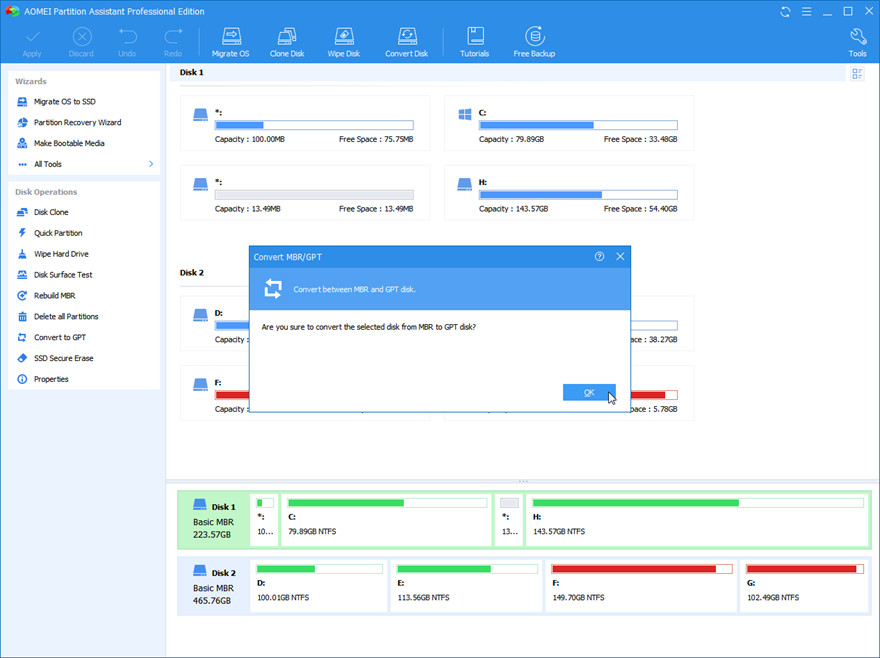
Task: Open Free Backup from the toolbar
Action: click(x=534, y=42)
